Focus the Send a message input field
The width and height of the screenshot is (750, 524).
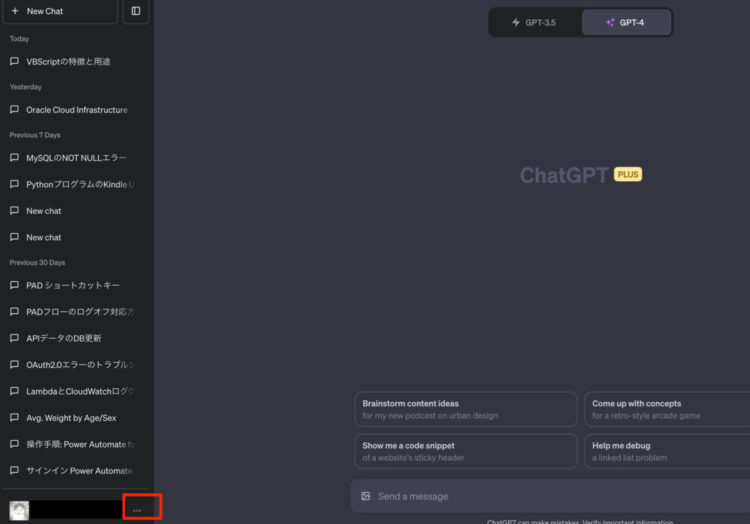(x=550, y=496)
